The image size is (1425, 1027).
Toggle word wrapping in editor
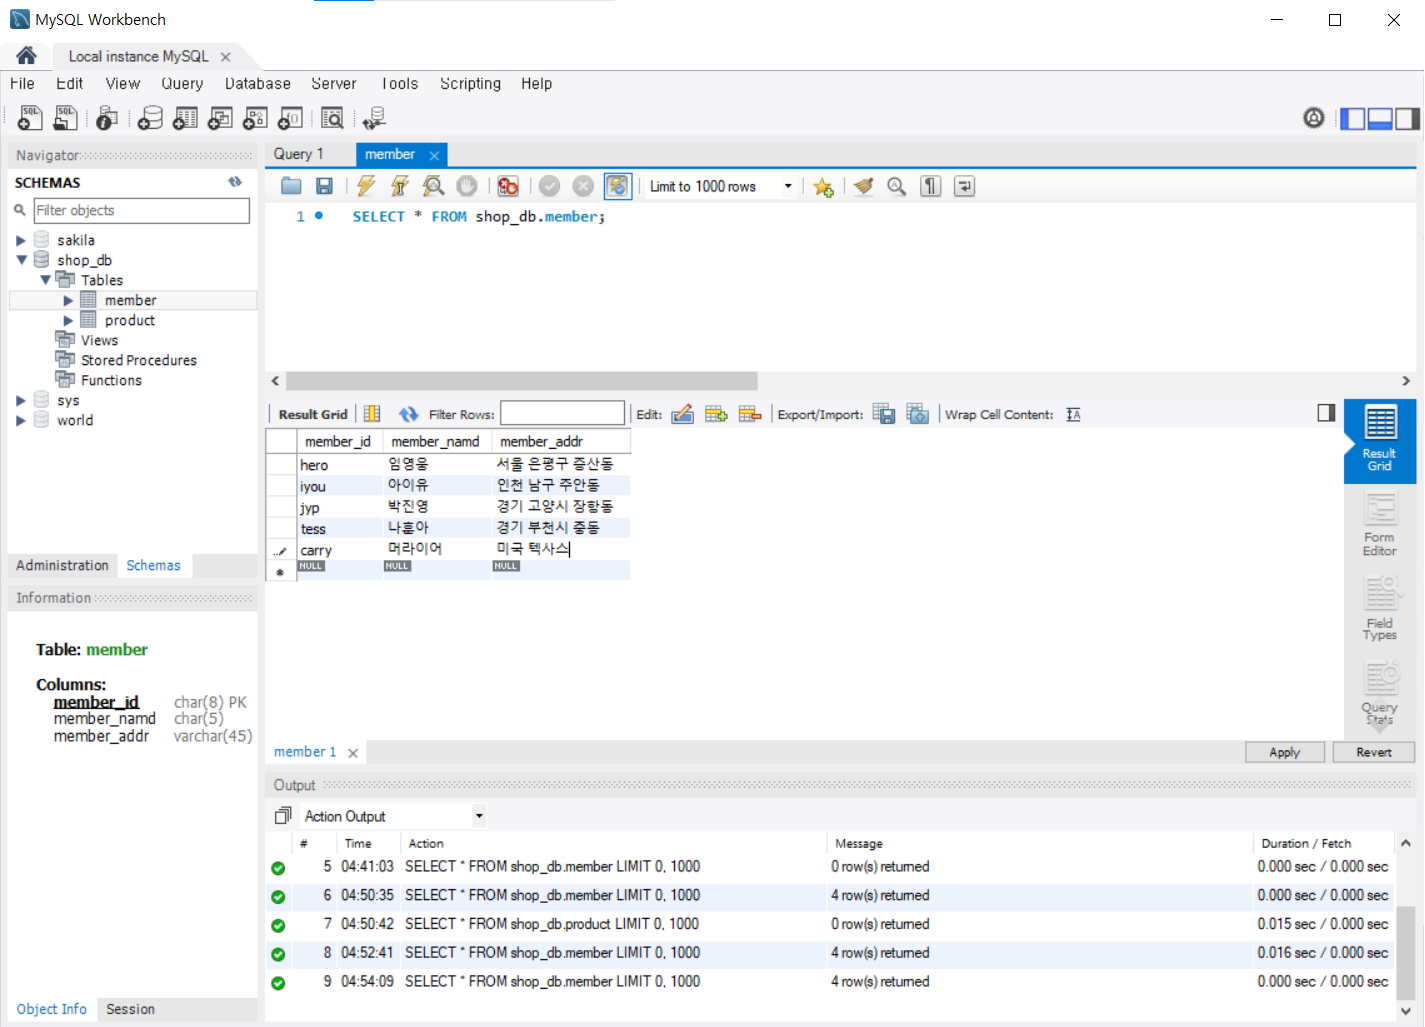(x=964, y=186)
